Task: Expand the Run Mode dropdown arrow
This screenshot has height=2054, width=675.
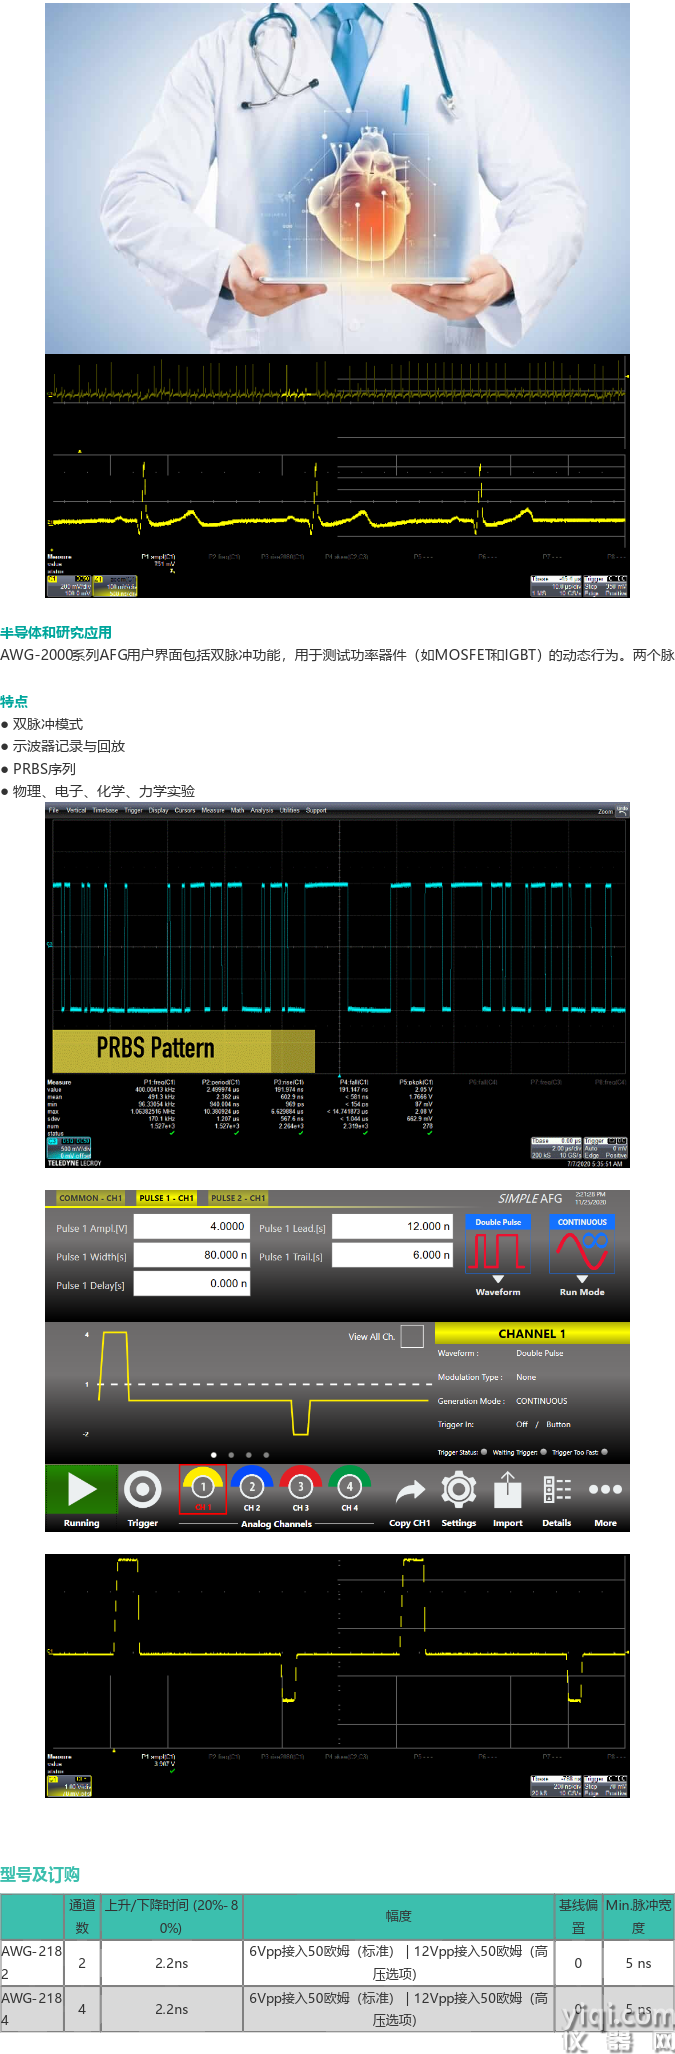Action: (x=582, y=1279)
